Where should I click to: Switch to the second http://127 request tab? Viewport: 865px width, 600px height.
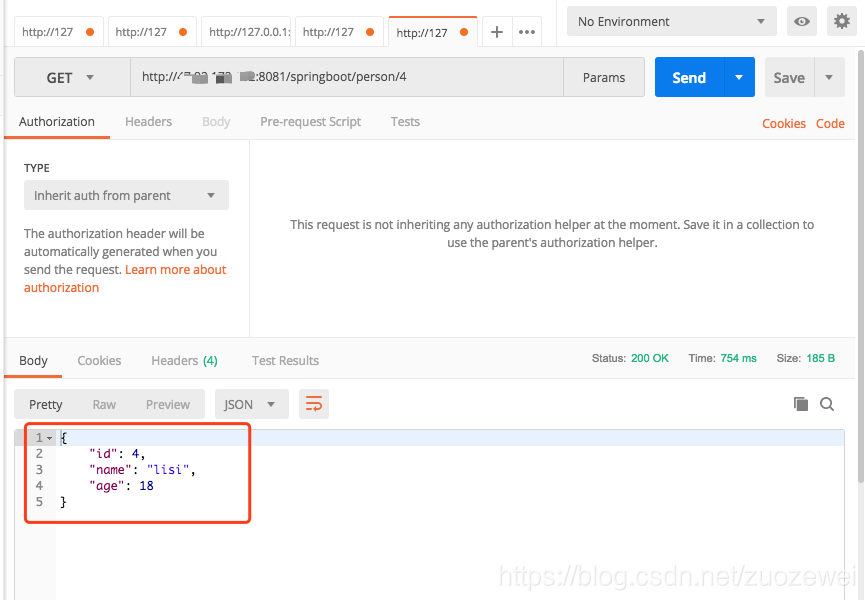pos(152,32)
